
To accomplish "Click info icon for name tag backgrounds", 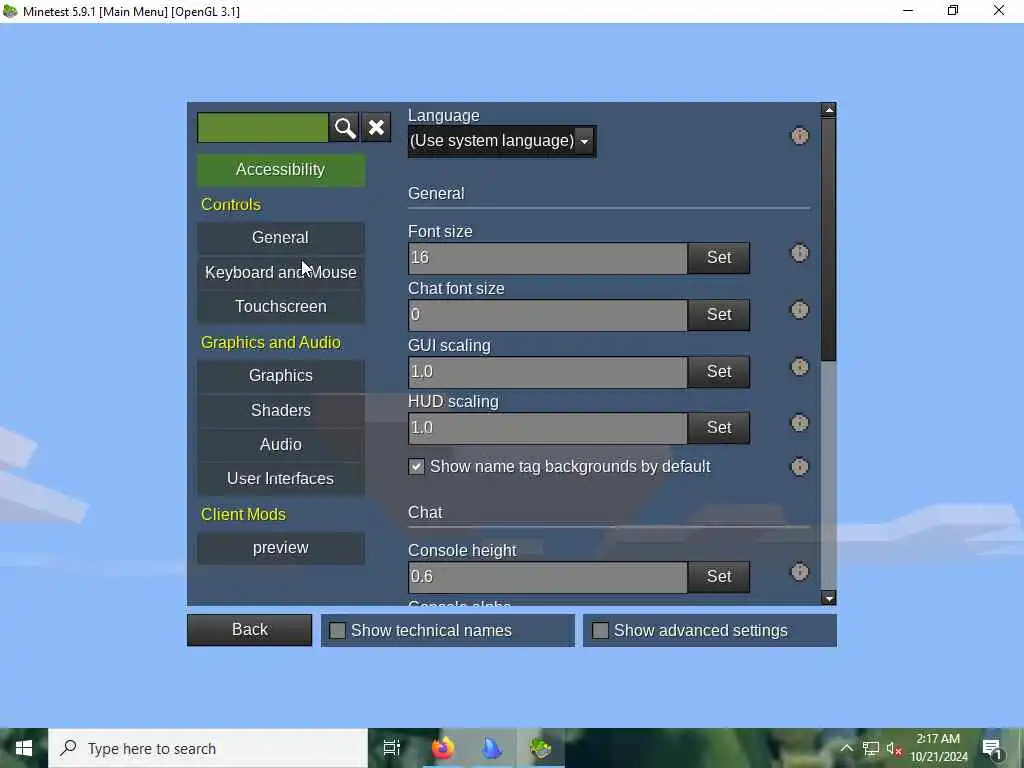I will [799, 467].
